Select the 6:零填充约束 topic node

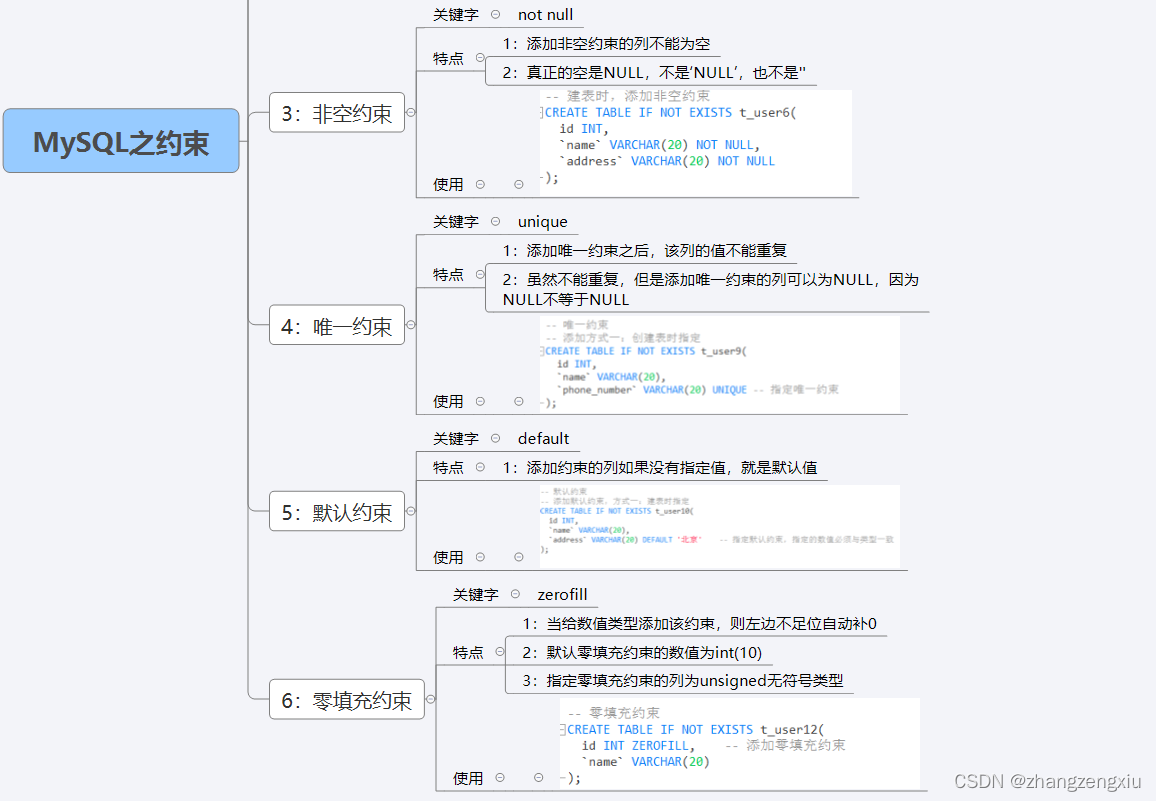click(x=347, y=699)
